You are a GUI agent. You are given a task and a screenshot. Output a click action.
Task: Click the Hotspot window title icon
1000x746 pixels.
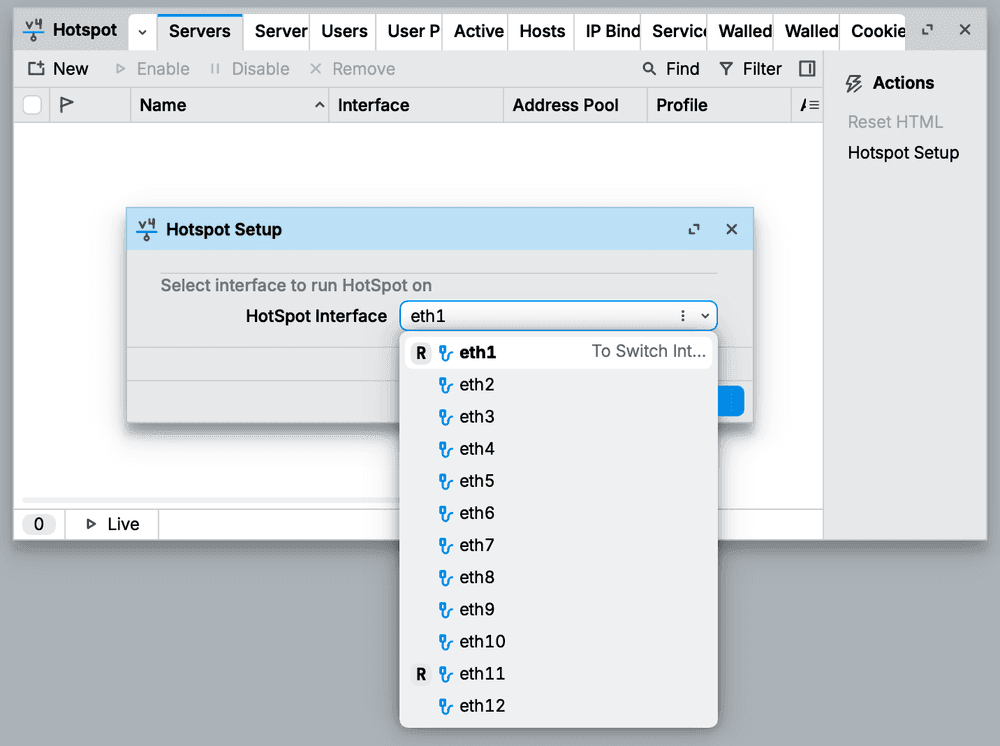(34, 30)
